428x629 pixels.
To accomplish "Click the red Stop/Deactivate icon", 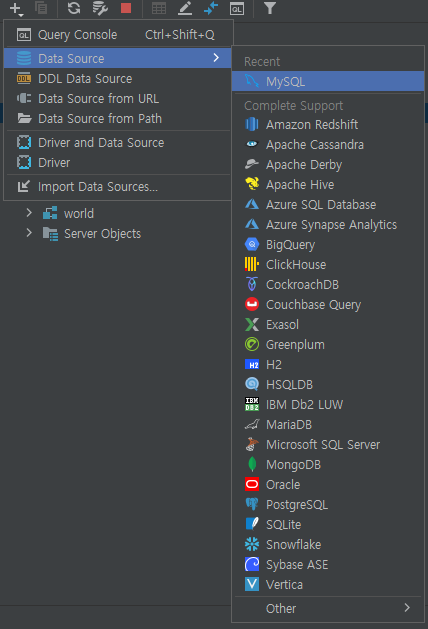I will 126,8.
